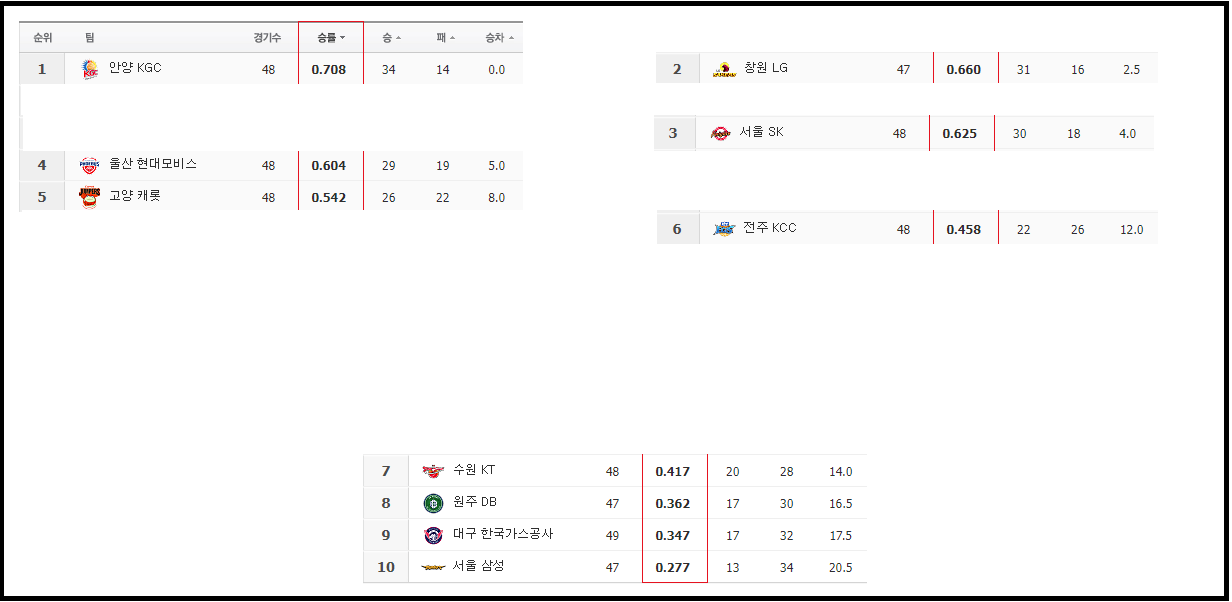Click the 전주 KCC team logo

[724, 229]
